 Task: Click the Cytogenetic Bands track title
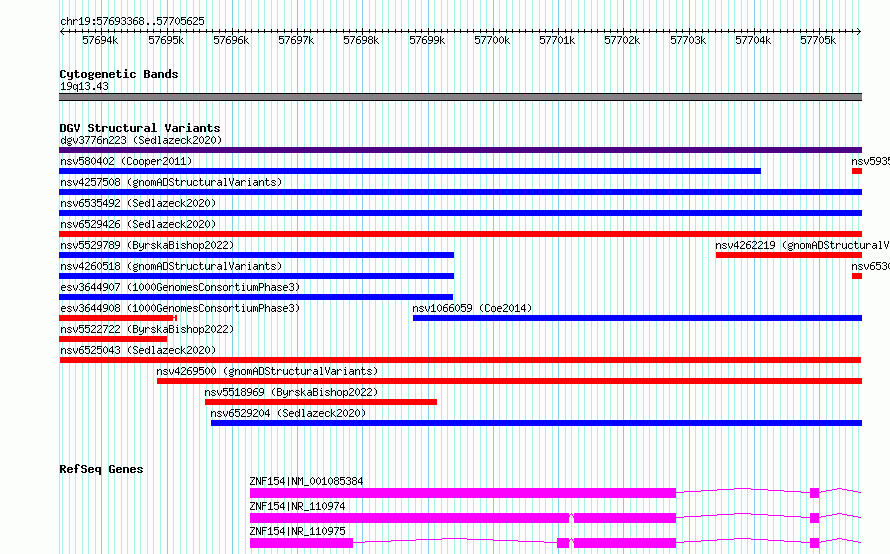click(x=119, y=74)
